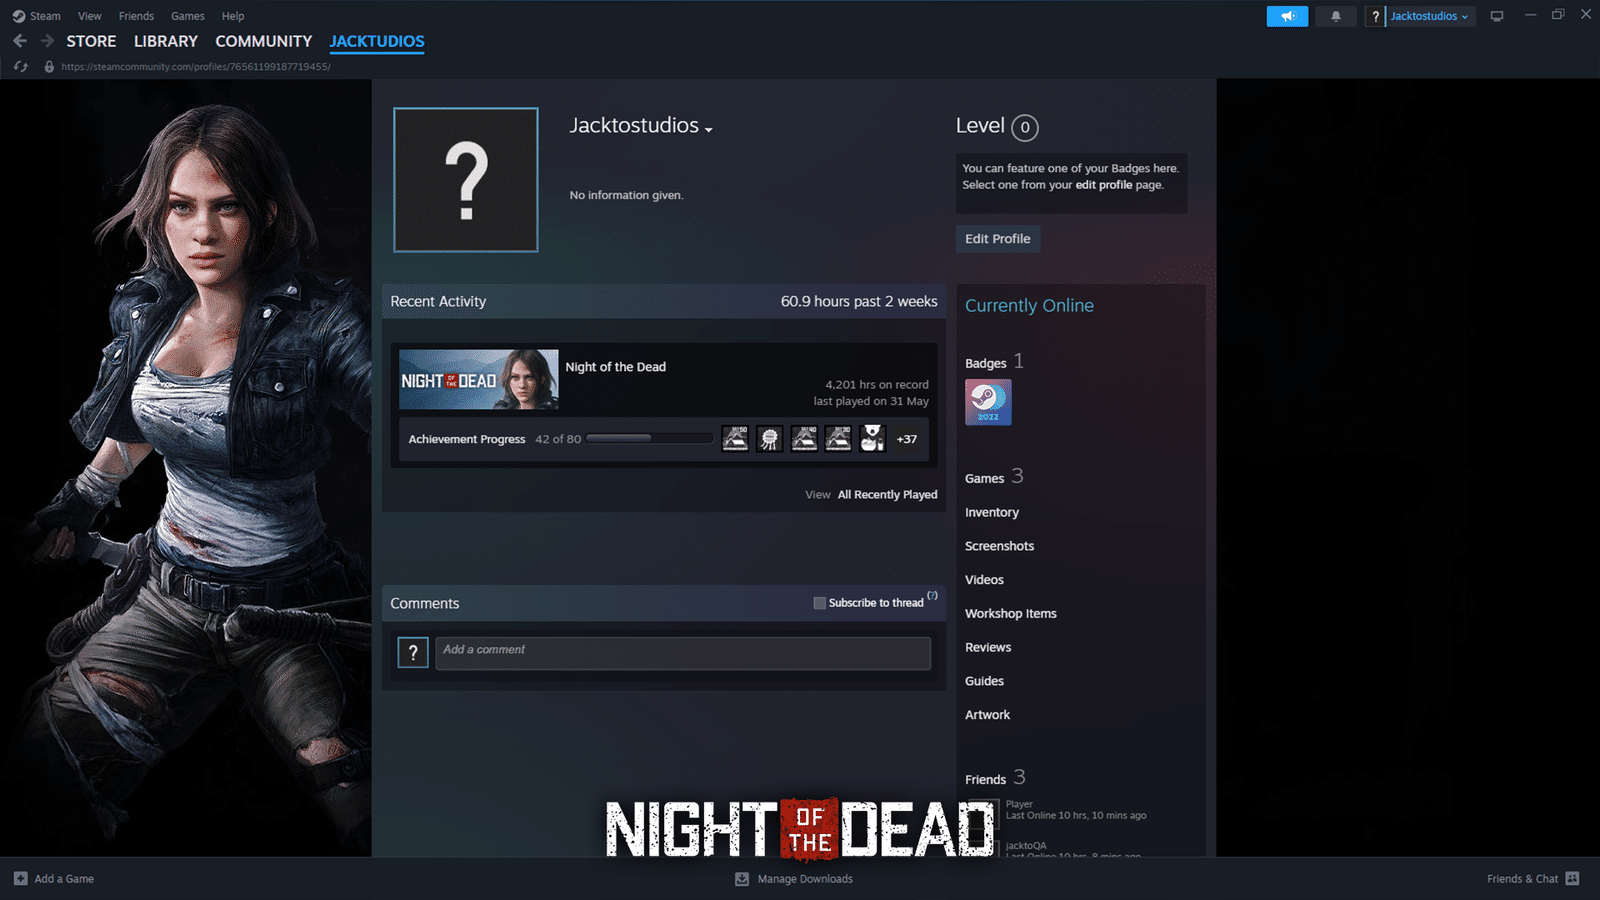Open the Guides link
The width and height of the screenshot is (1600, 900).
point(984,681)
